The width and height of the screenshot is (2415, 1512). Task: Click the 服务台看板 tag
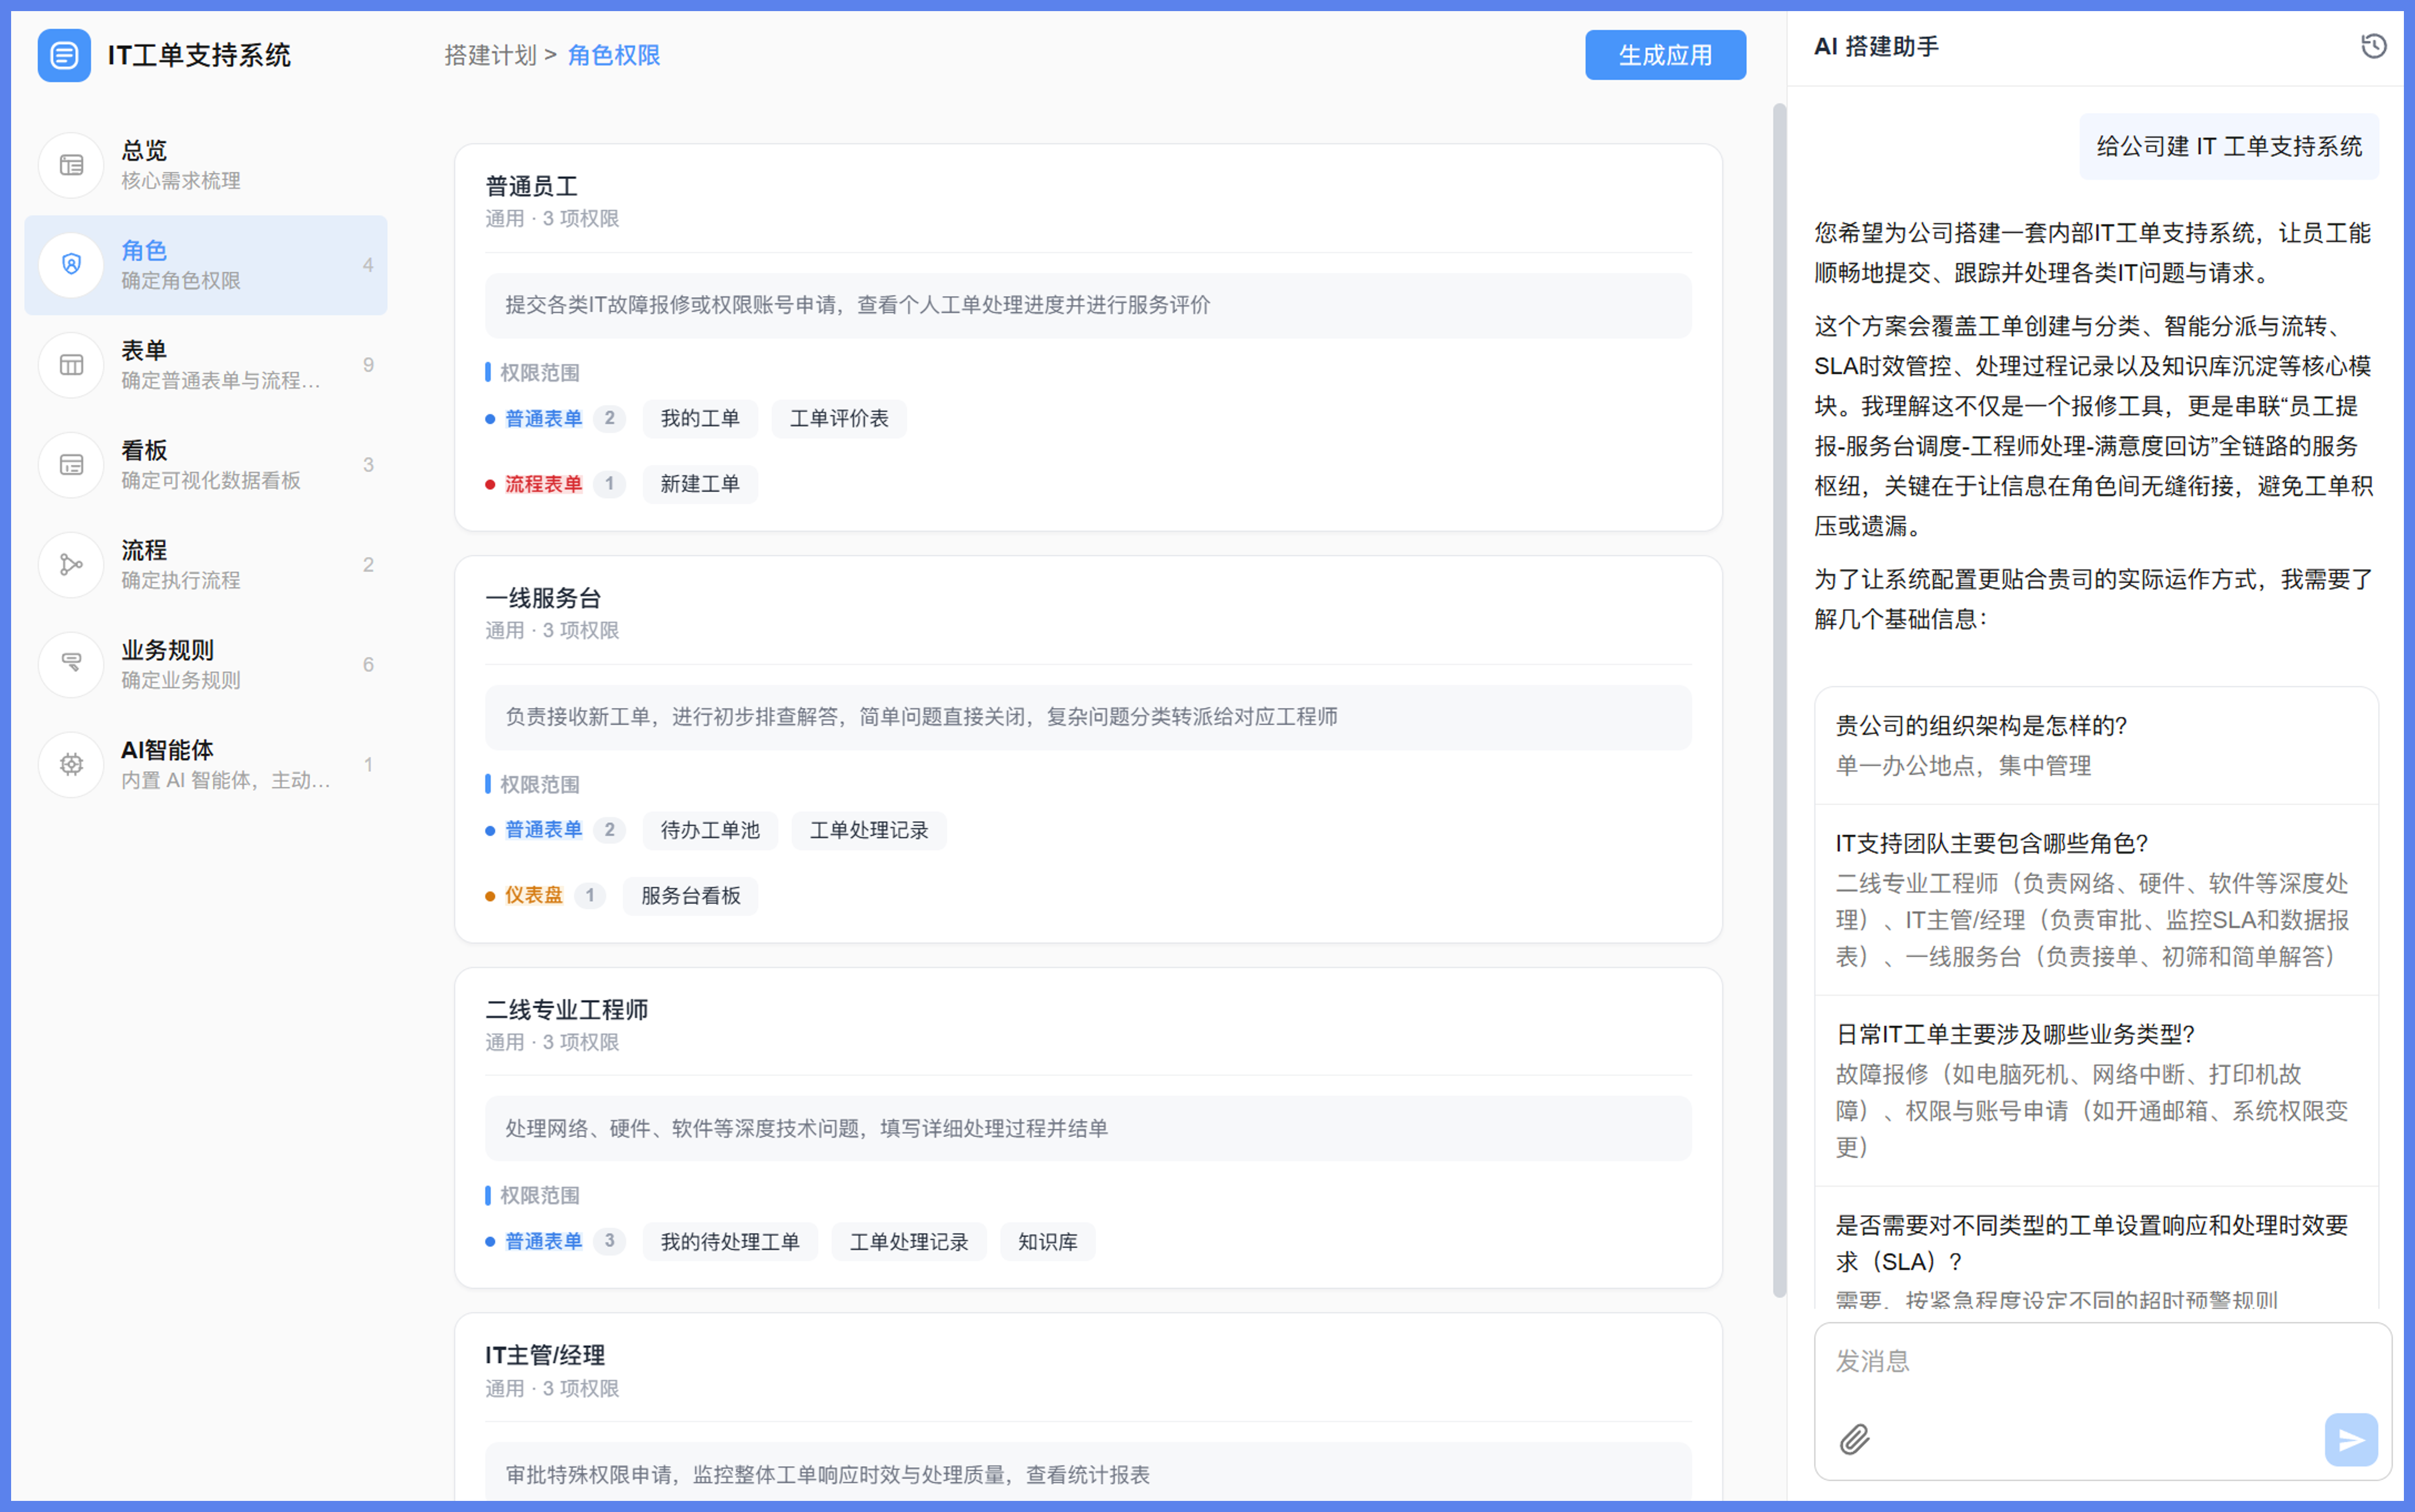click(690, 896)
